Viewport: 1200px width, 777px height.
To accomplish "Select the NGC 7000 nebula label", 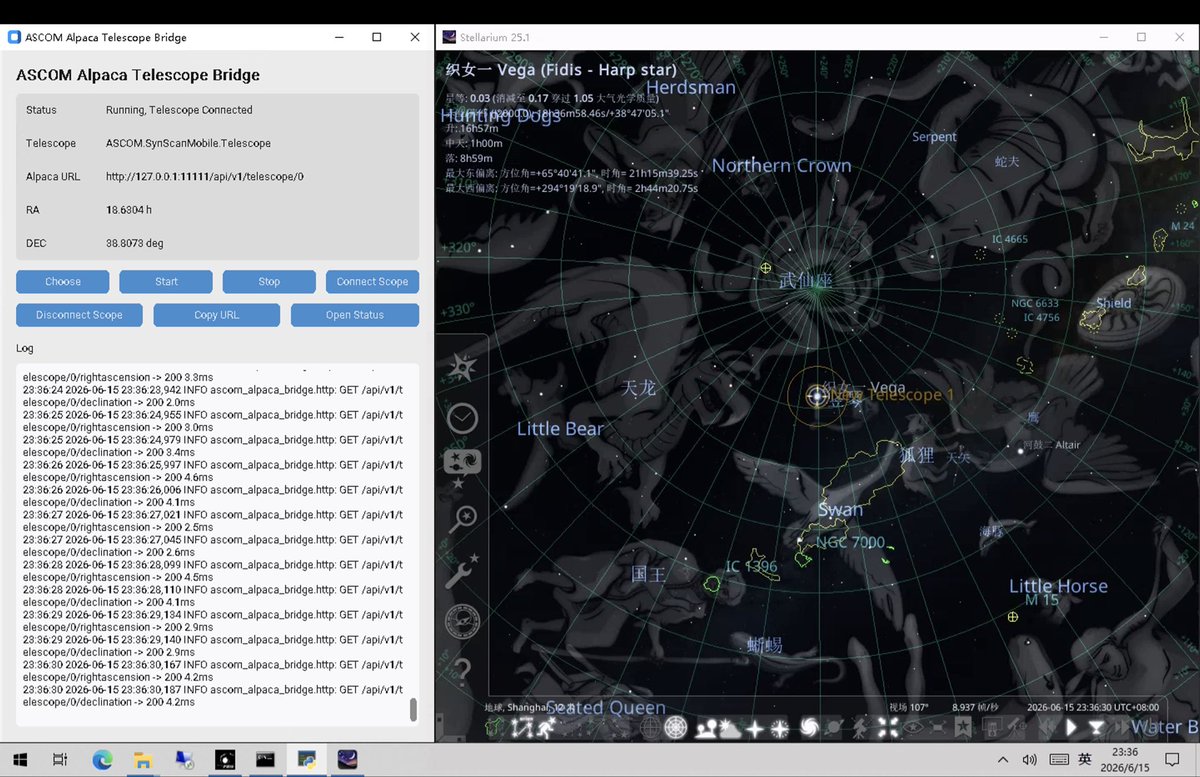I will (x=850, y=543).
